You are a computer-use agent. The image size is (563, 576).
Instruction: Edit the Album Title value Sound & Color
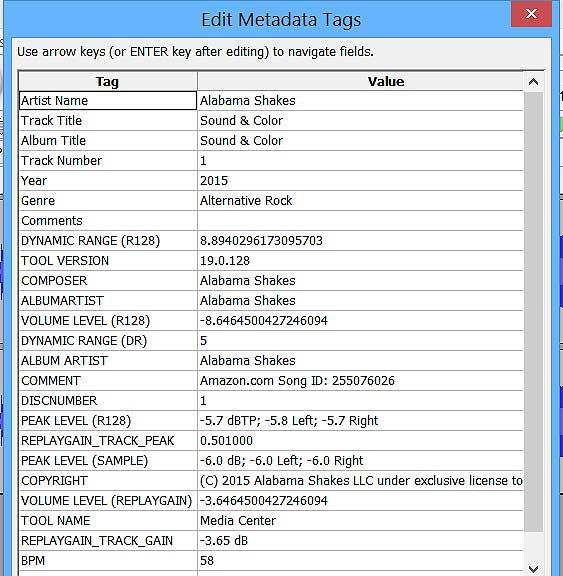[361, 141]
